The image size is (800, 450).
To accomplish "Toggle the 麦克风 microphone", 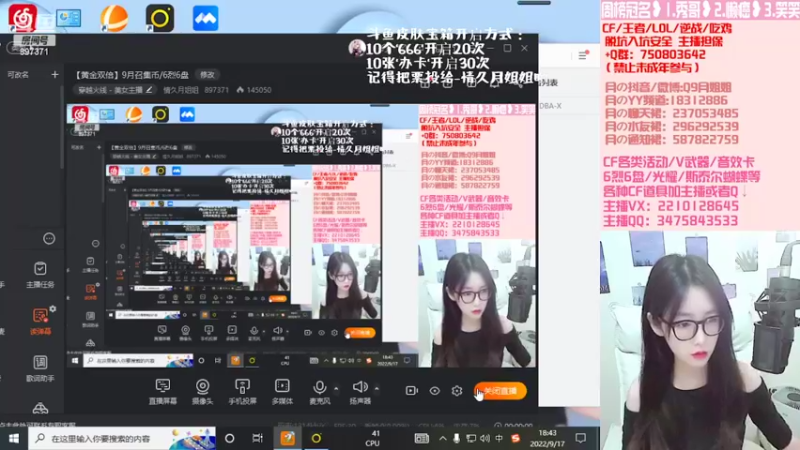I will tap(320, 391).
